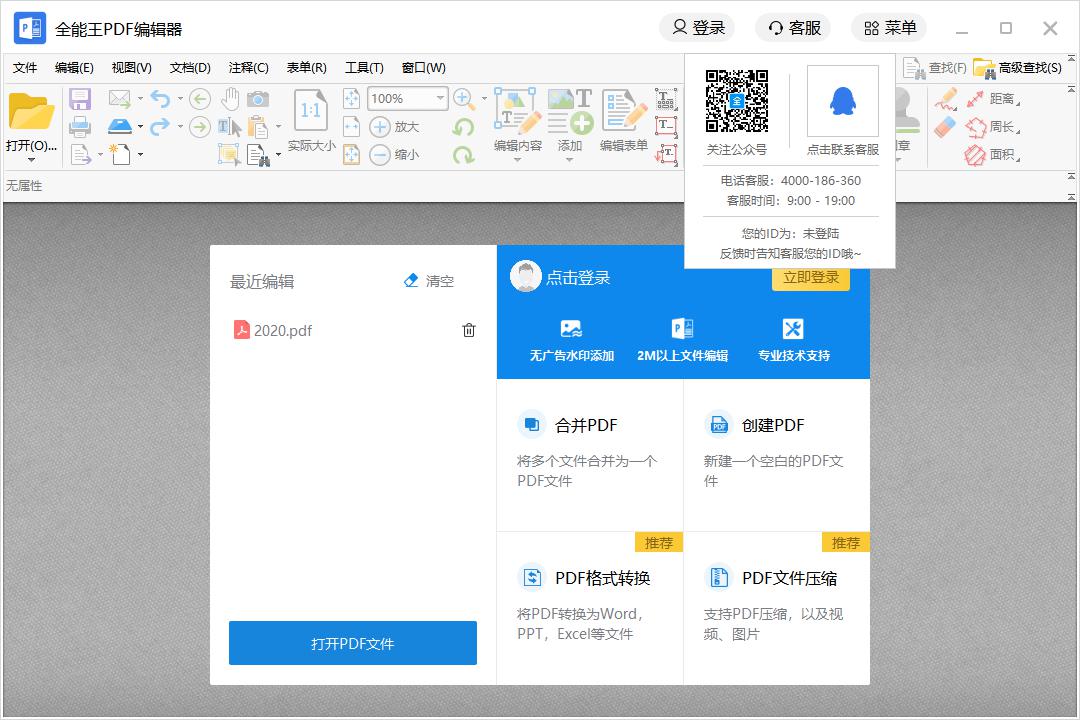Open the 注释(C) menu
Screen dimensions: 1080x720
(x=248, y=68)
